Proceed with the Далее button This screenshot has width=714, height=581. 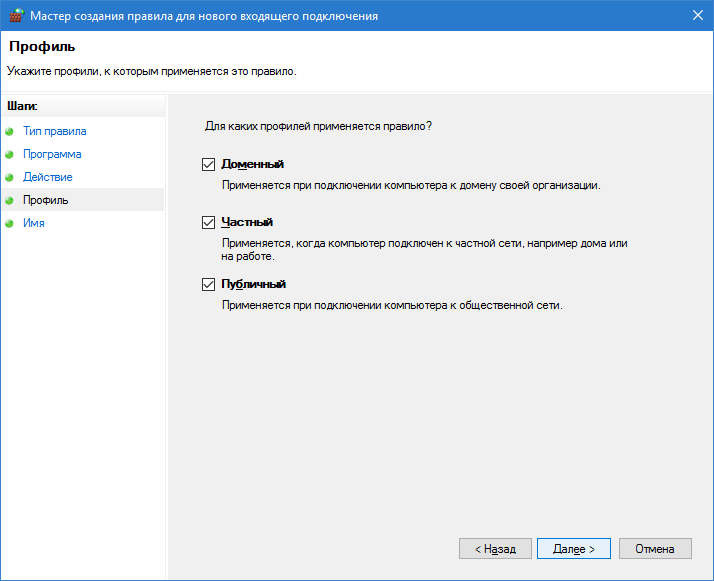click(x=574, y=549)
